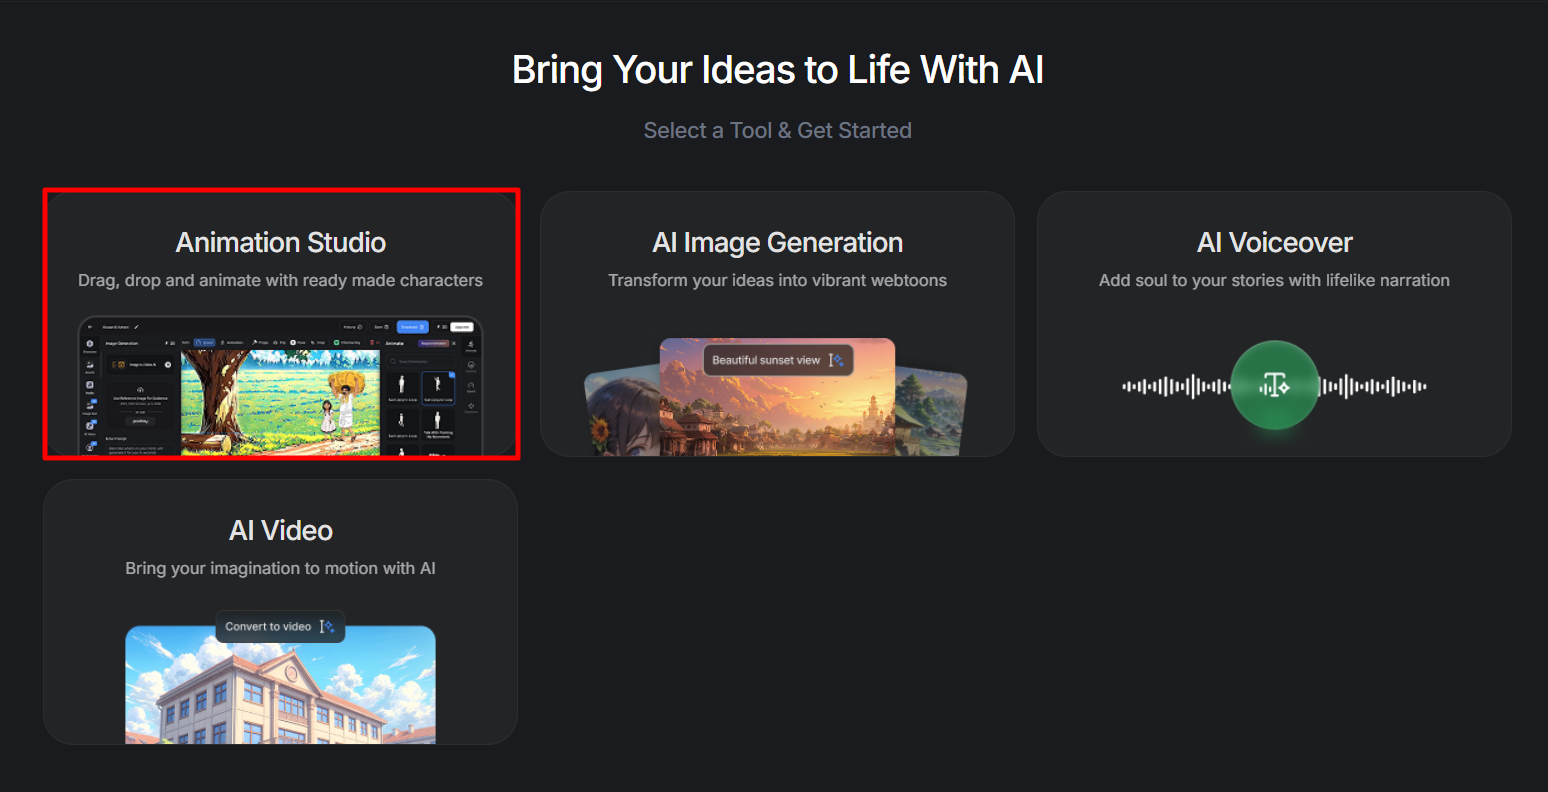Click 'Drag, drop and animate' description text

tap(281, 280)
